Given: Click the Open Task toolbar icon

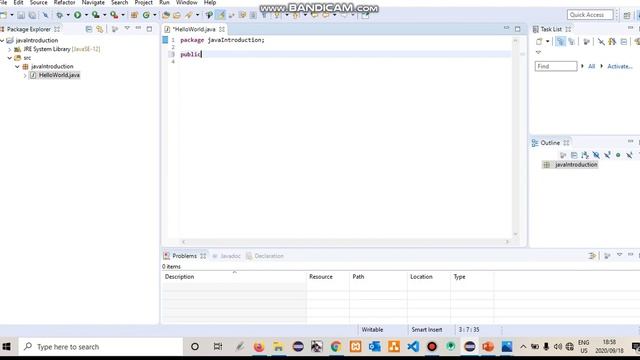Looking at the screenshot, I should pyautogui.click(x=177, y=15).
